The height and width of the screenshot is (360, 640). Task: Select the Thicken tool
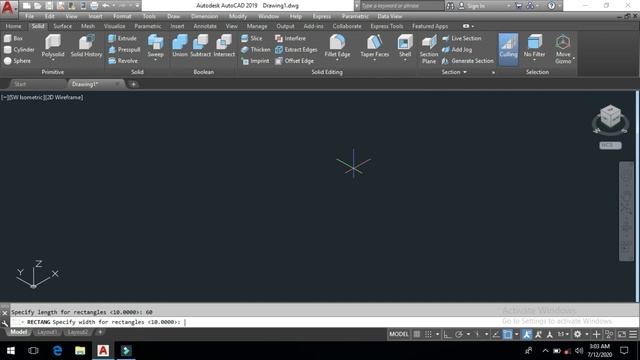click(x=256, y=50)
